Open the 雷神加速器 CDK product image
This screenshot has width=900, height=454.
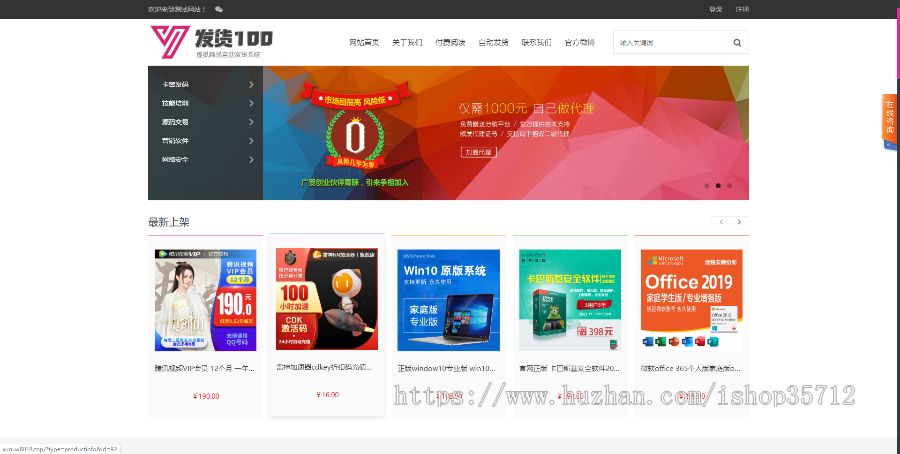pyautogui.click(x=327, y=298)
